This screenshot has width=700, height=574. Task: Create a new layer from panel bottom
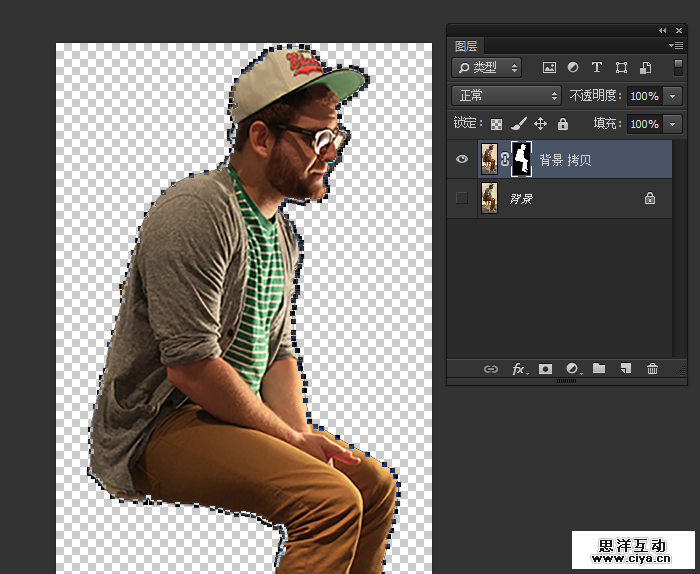[625, 369]
